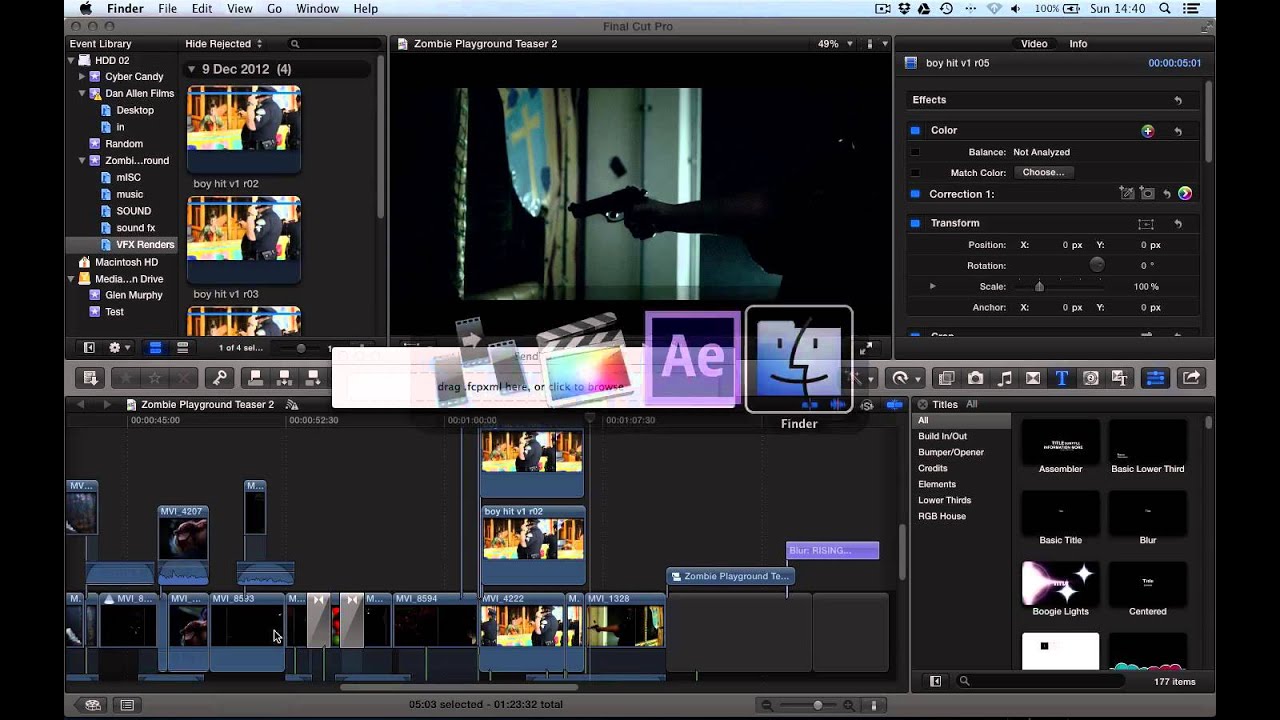Screen dimensions: 1280x720
Task: Toggle the Color effect blue checkbox
Action: (x=915, y=131)
